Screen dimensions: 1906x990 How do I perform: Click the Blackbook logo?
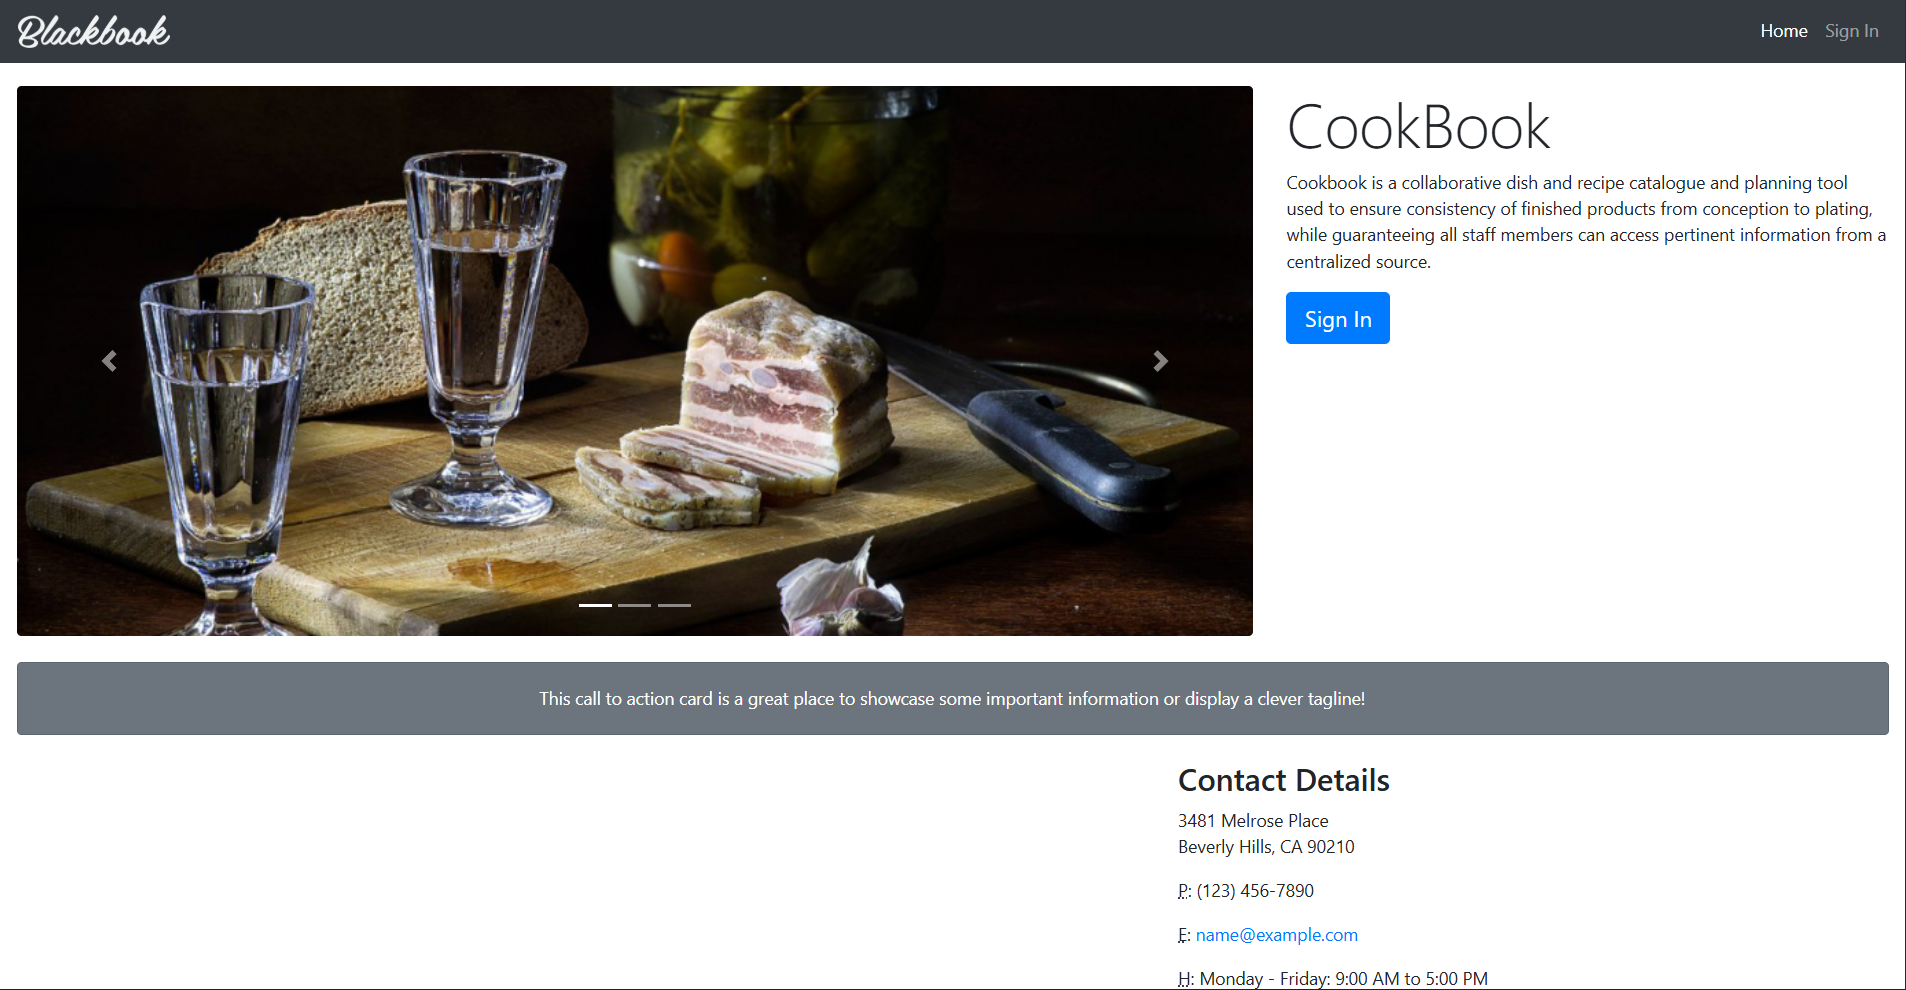pyautogui.click(x=94, y=31)
